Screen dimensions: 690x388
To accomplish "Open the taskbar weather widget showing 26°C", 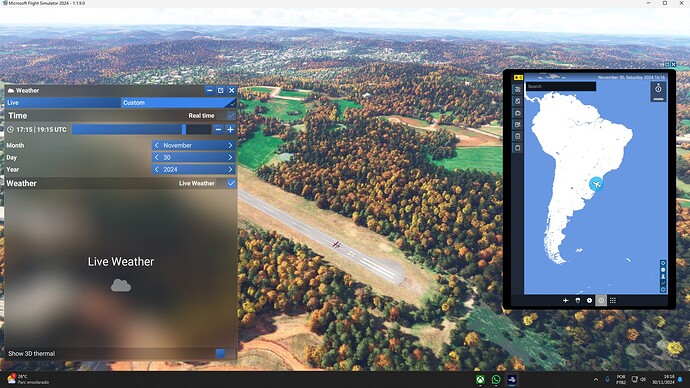I will pos(29,379).
